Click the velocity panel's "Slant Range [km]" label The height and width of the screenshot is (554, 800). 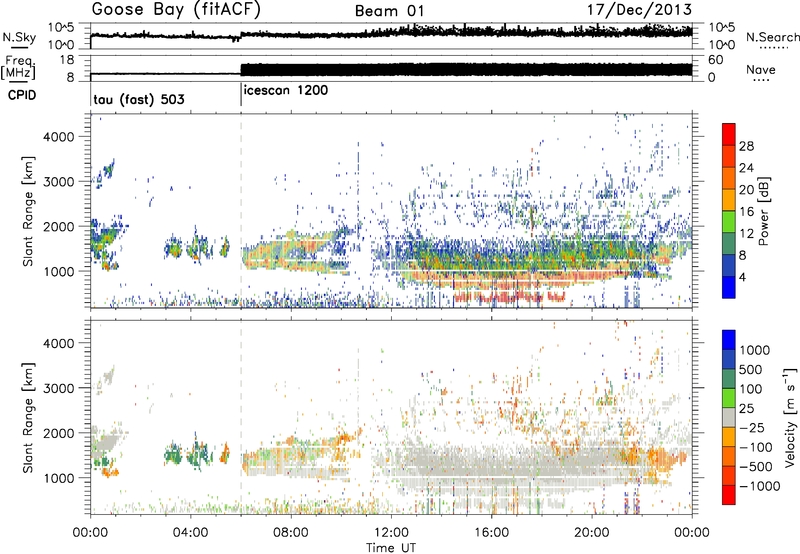[x=28, y=417]
